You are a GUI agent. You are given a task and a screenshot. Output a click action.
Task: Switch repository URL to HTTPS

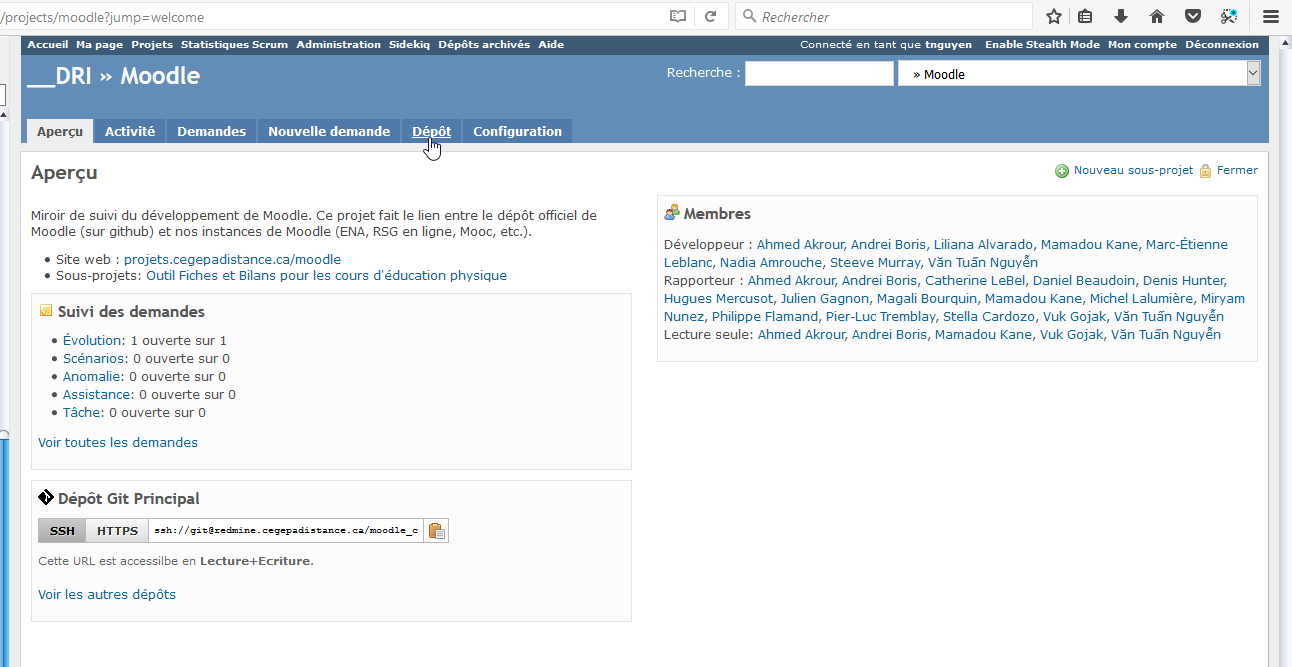[117, 530]
